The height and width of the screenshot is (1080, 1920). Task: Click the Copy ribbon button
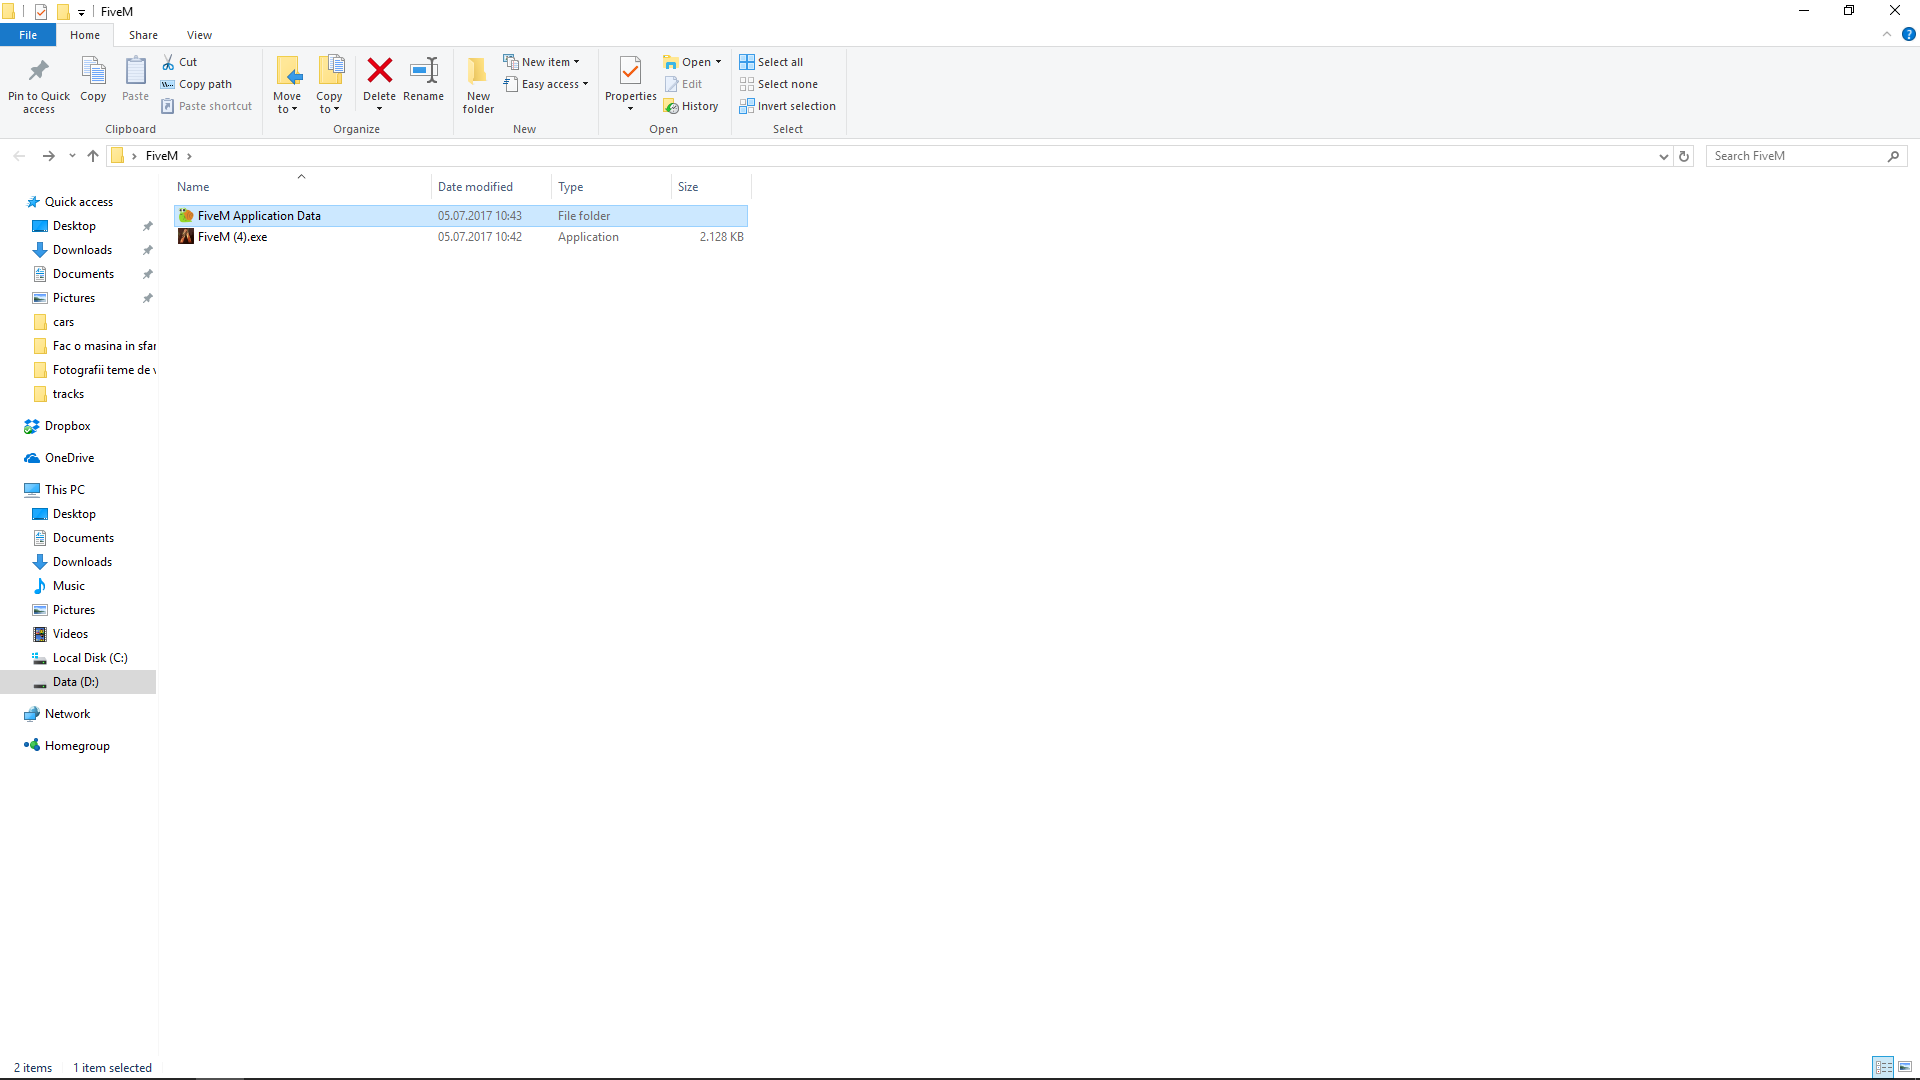(93, 79)
